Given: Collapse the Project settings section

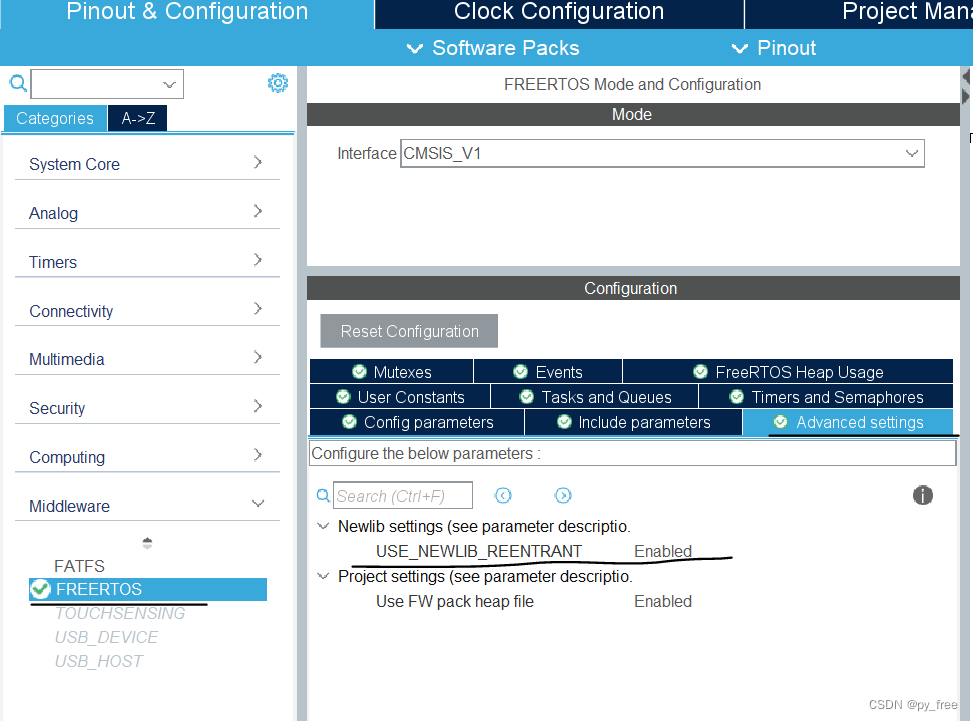Looking at the screenshot, I should 323,576.
